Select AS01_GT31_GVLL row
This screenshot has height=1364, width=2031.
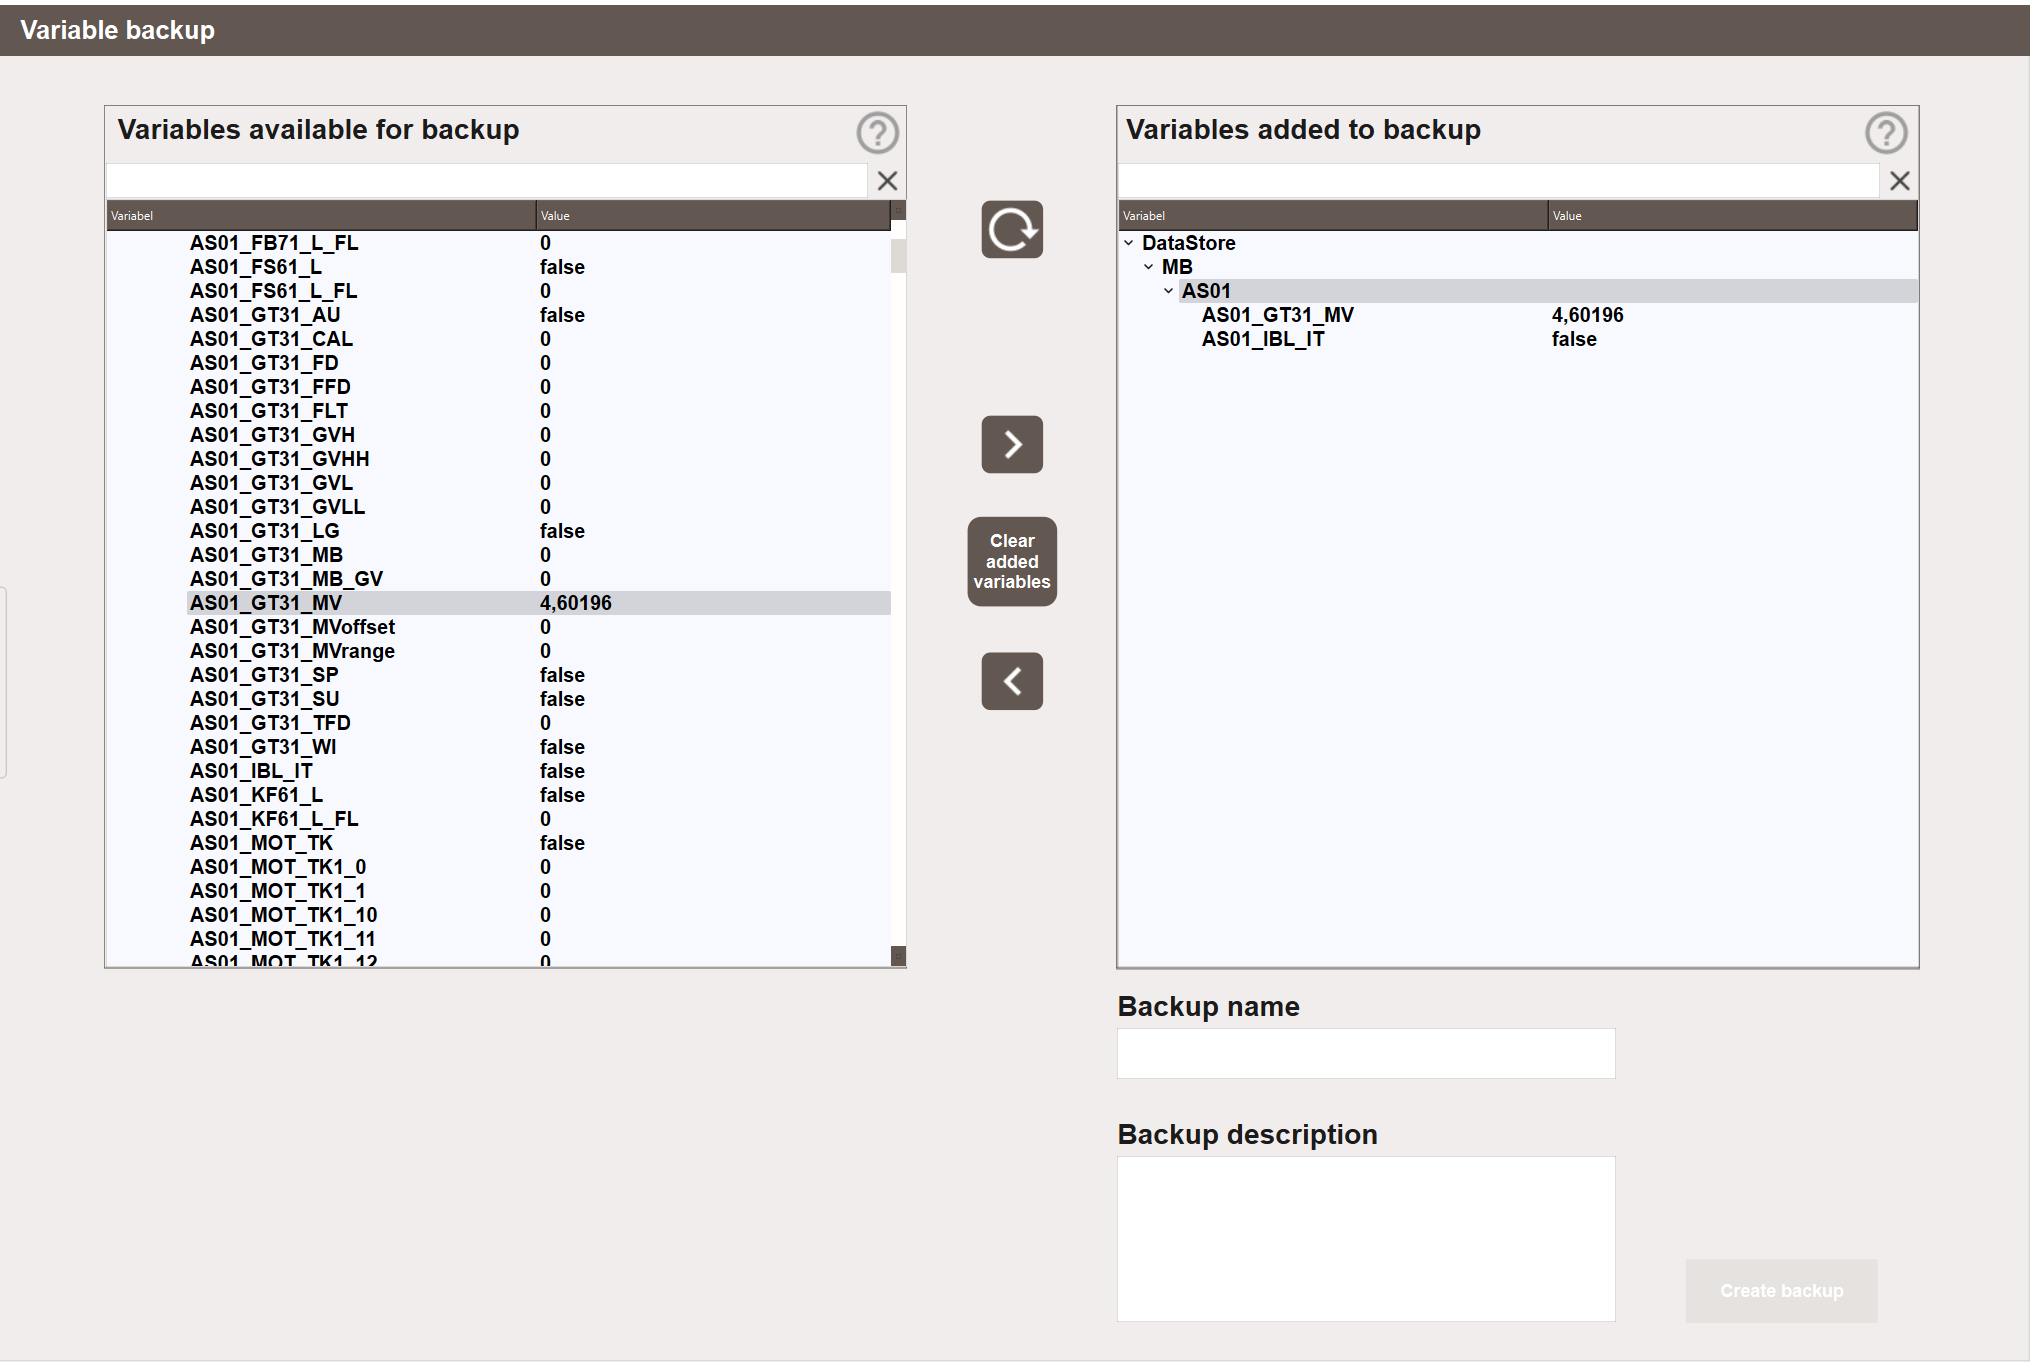[538, 507]
